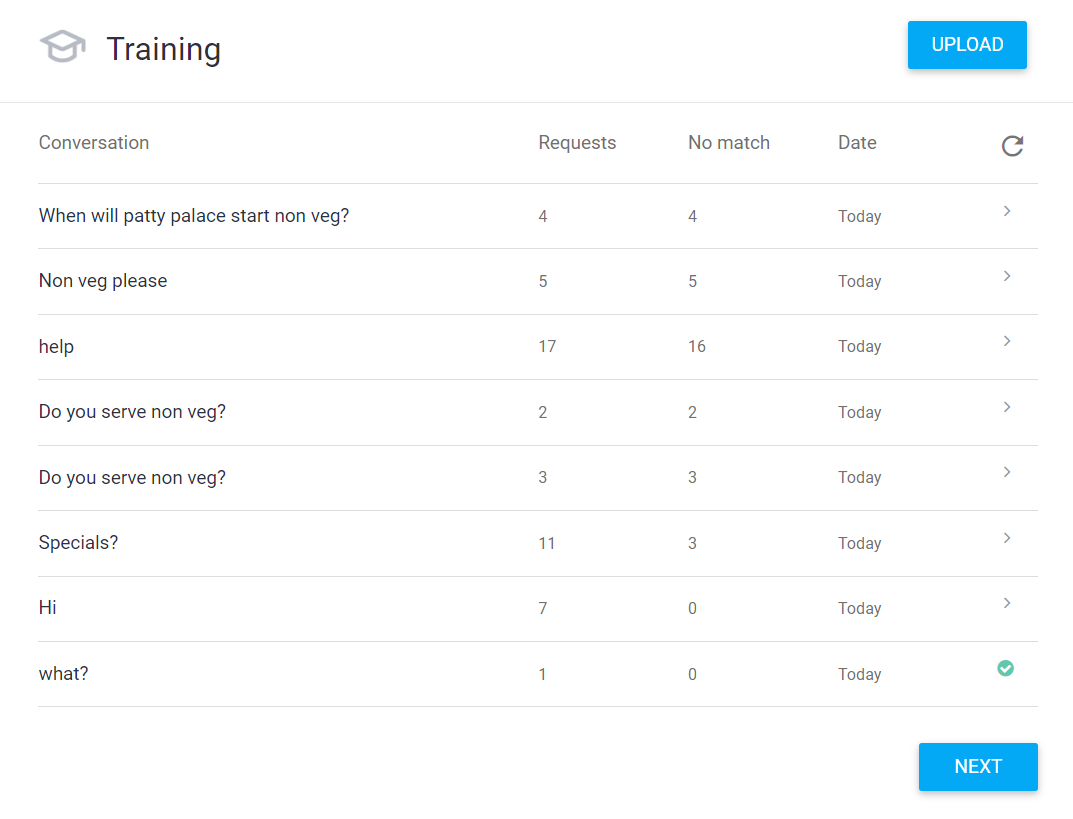Select 'When will patty palace start non veg?' text
Viewport: 1073px width, 819px height.
click(194, 216)
